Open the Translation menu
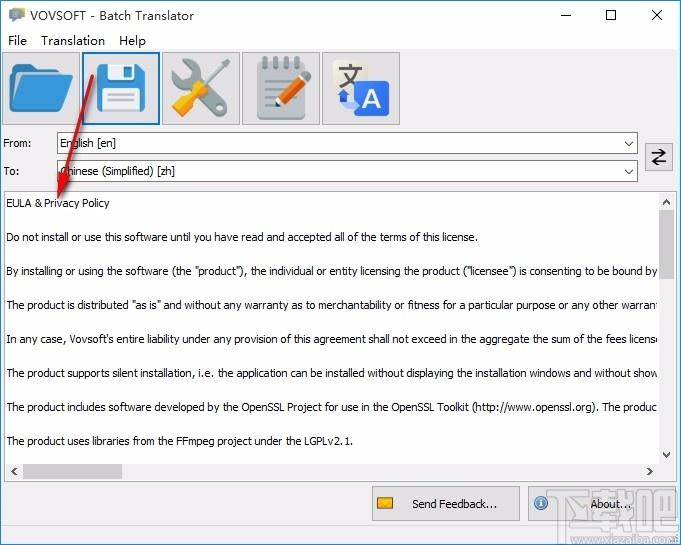681x545 pixels. pyautogui.click(x=73, y=41)
